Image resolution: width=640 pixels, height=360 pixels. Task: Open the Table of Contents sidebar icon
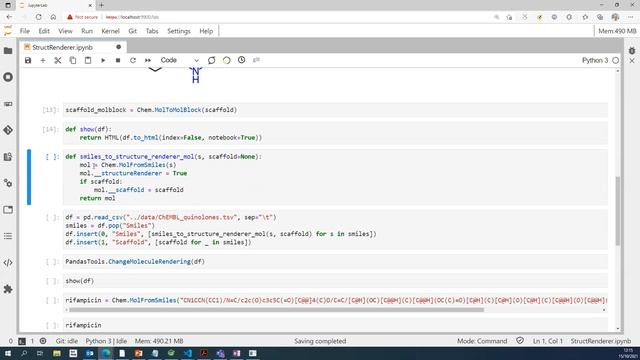pos(8,236)
